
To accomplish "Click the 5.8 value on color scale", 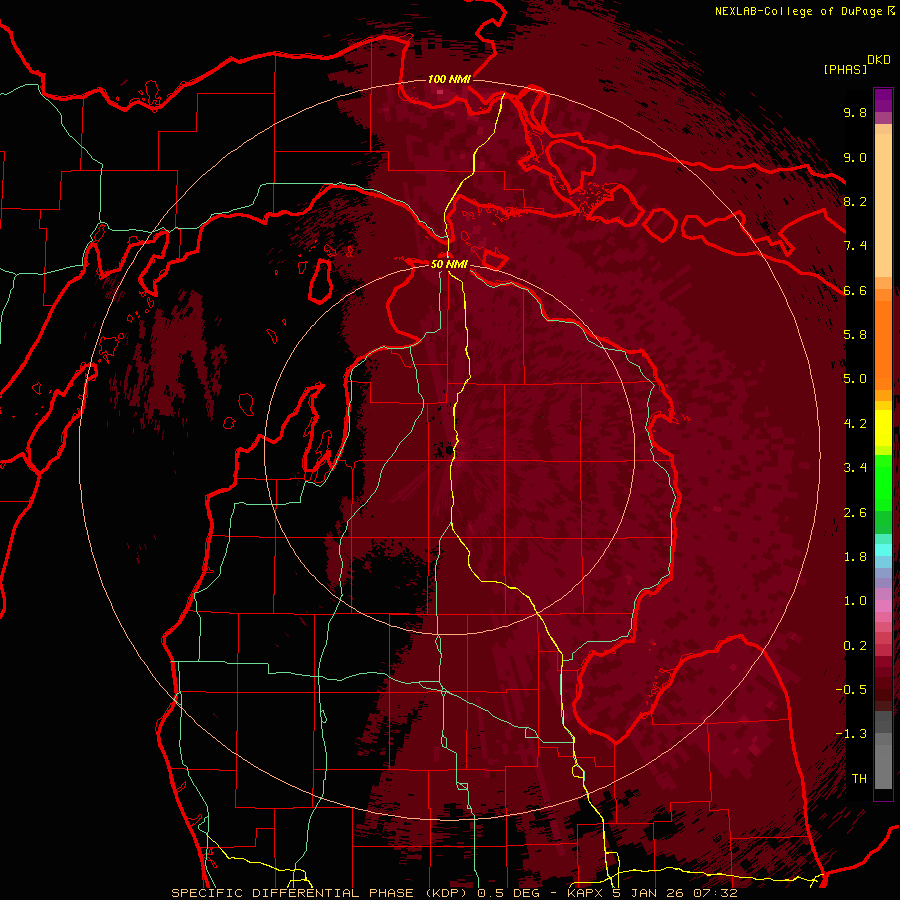I will point(855,335).
